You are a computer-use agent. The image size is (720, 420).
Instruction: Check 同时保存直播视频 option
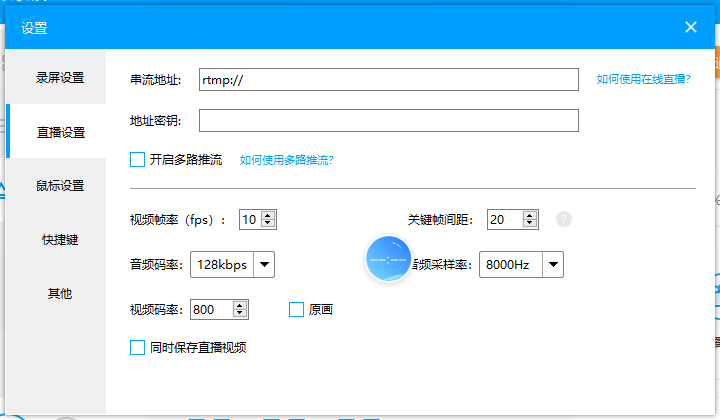coord(138,348)
